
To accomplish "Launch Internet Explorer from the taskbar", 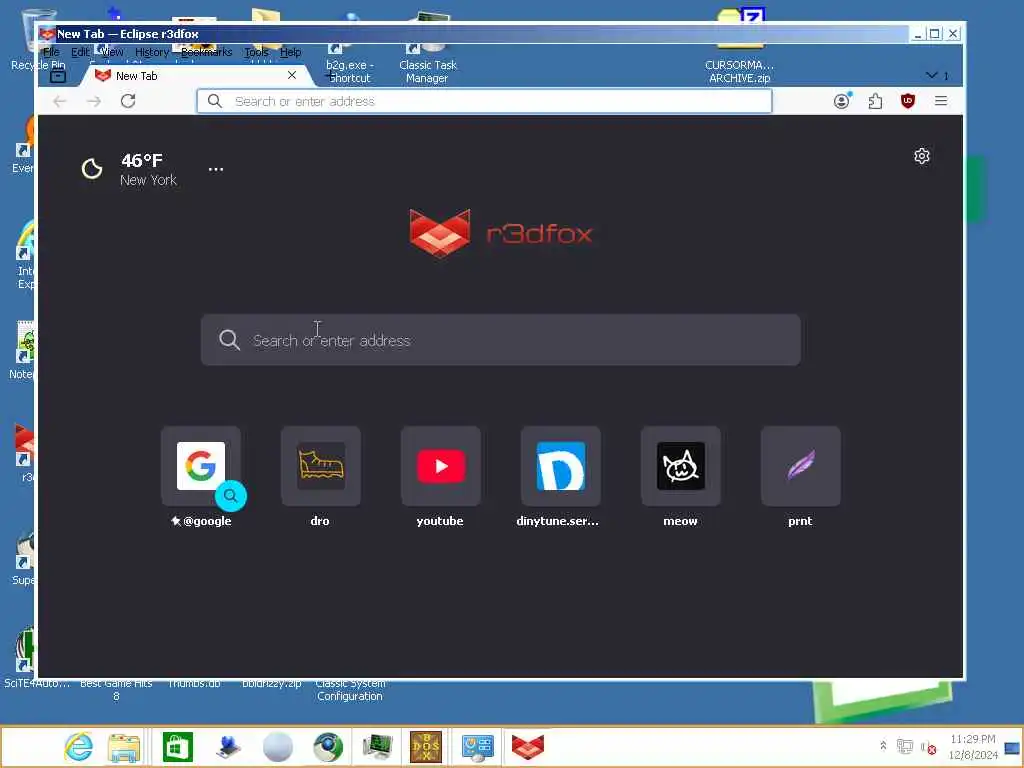I will click(78, 747).
